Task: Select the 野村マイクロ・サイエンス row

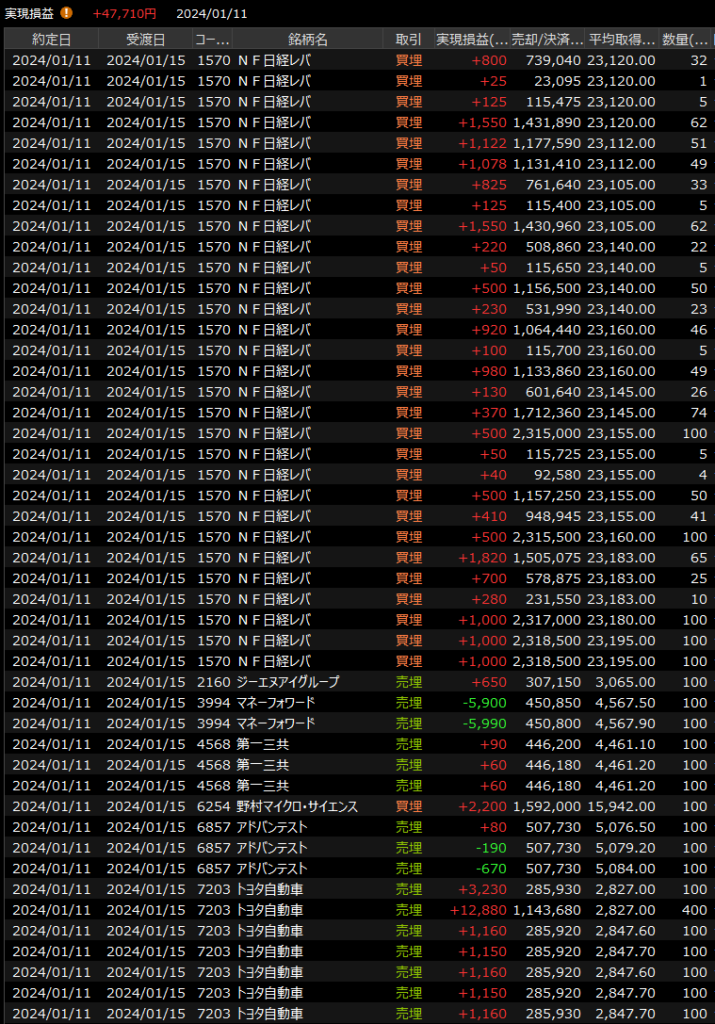Action: [x=297, y=806]
